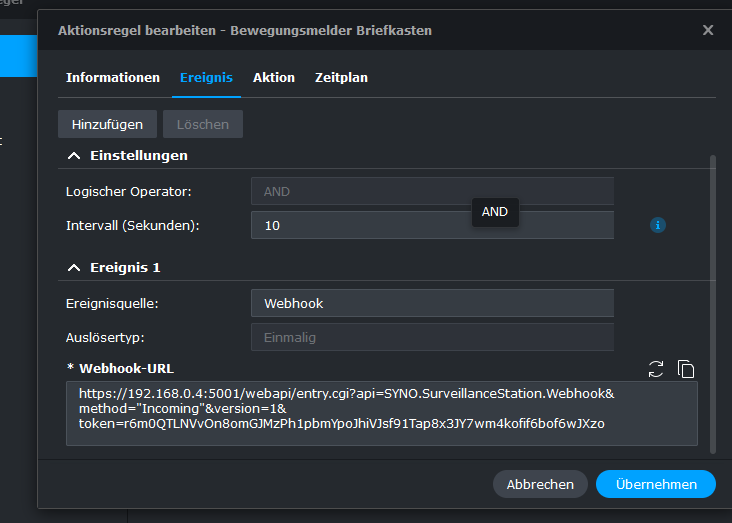Screen dimensions: 732x523
Task: Click the Hinzufügen button
Action: (x=107, y=124)
